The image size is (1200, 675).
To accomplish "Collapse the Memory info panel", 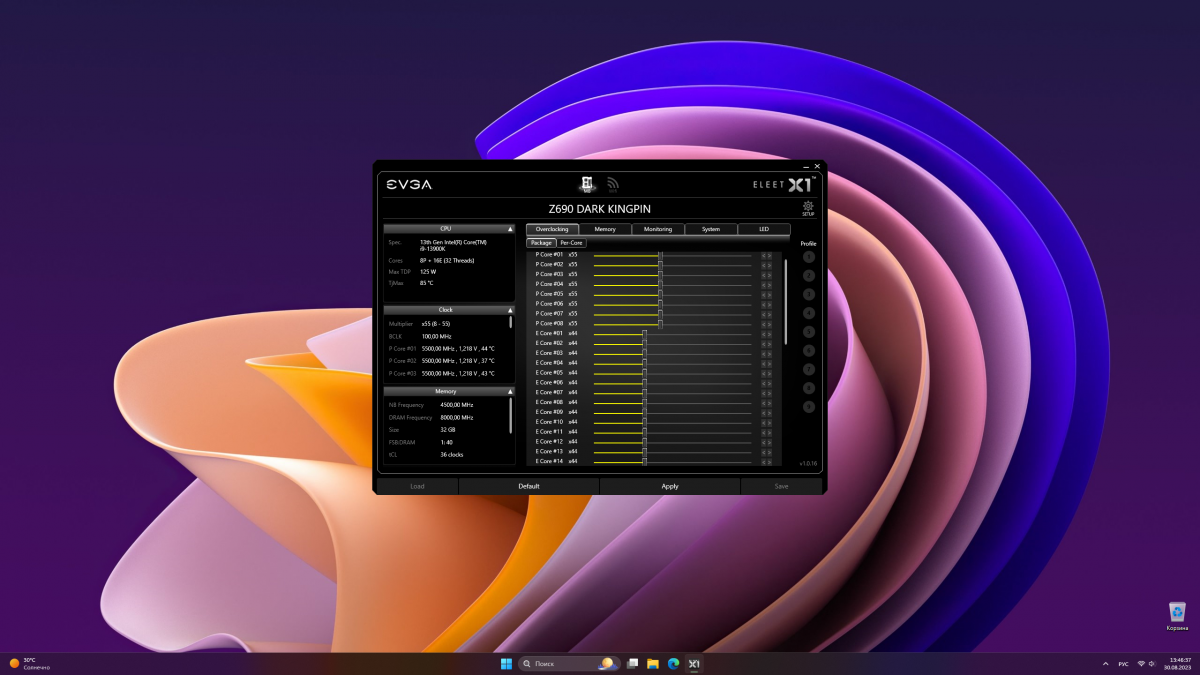I will coord(510,391).
